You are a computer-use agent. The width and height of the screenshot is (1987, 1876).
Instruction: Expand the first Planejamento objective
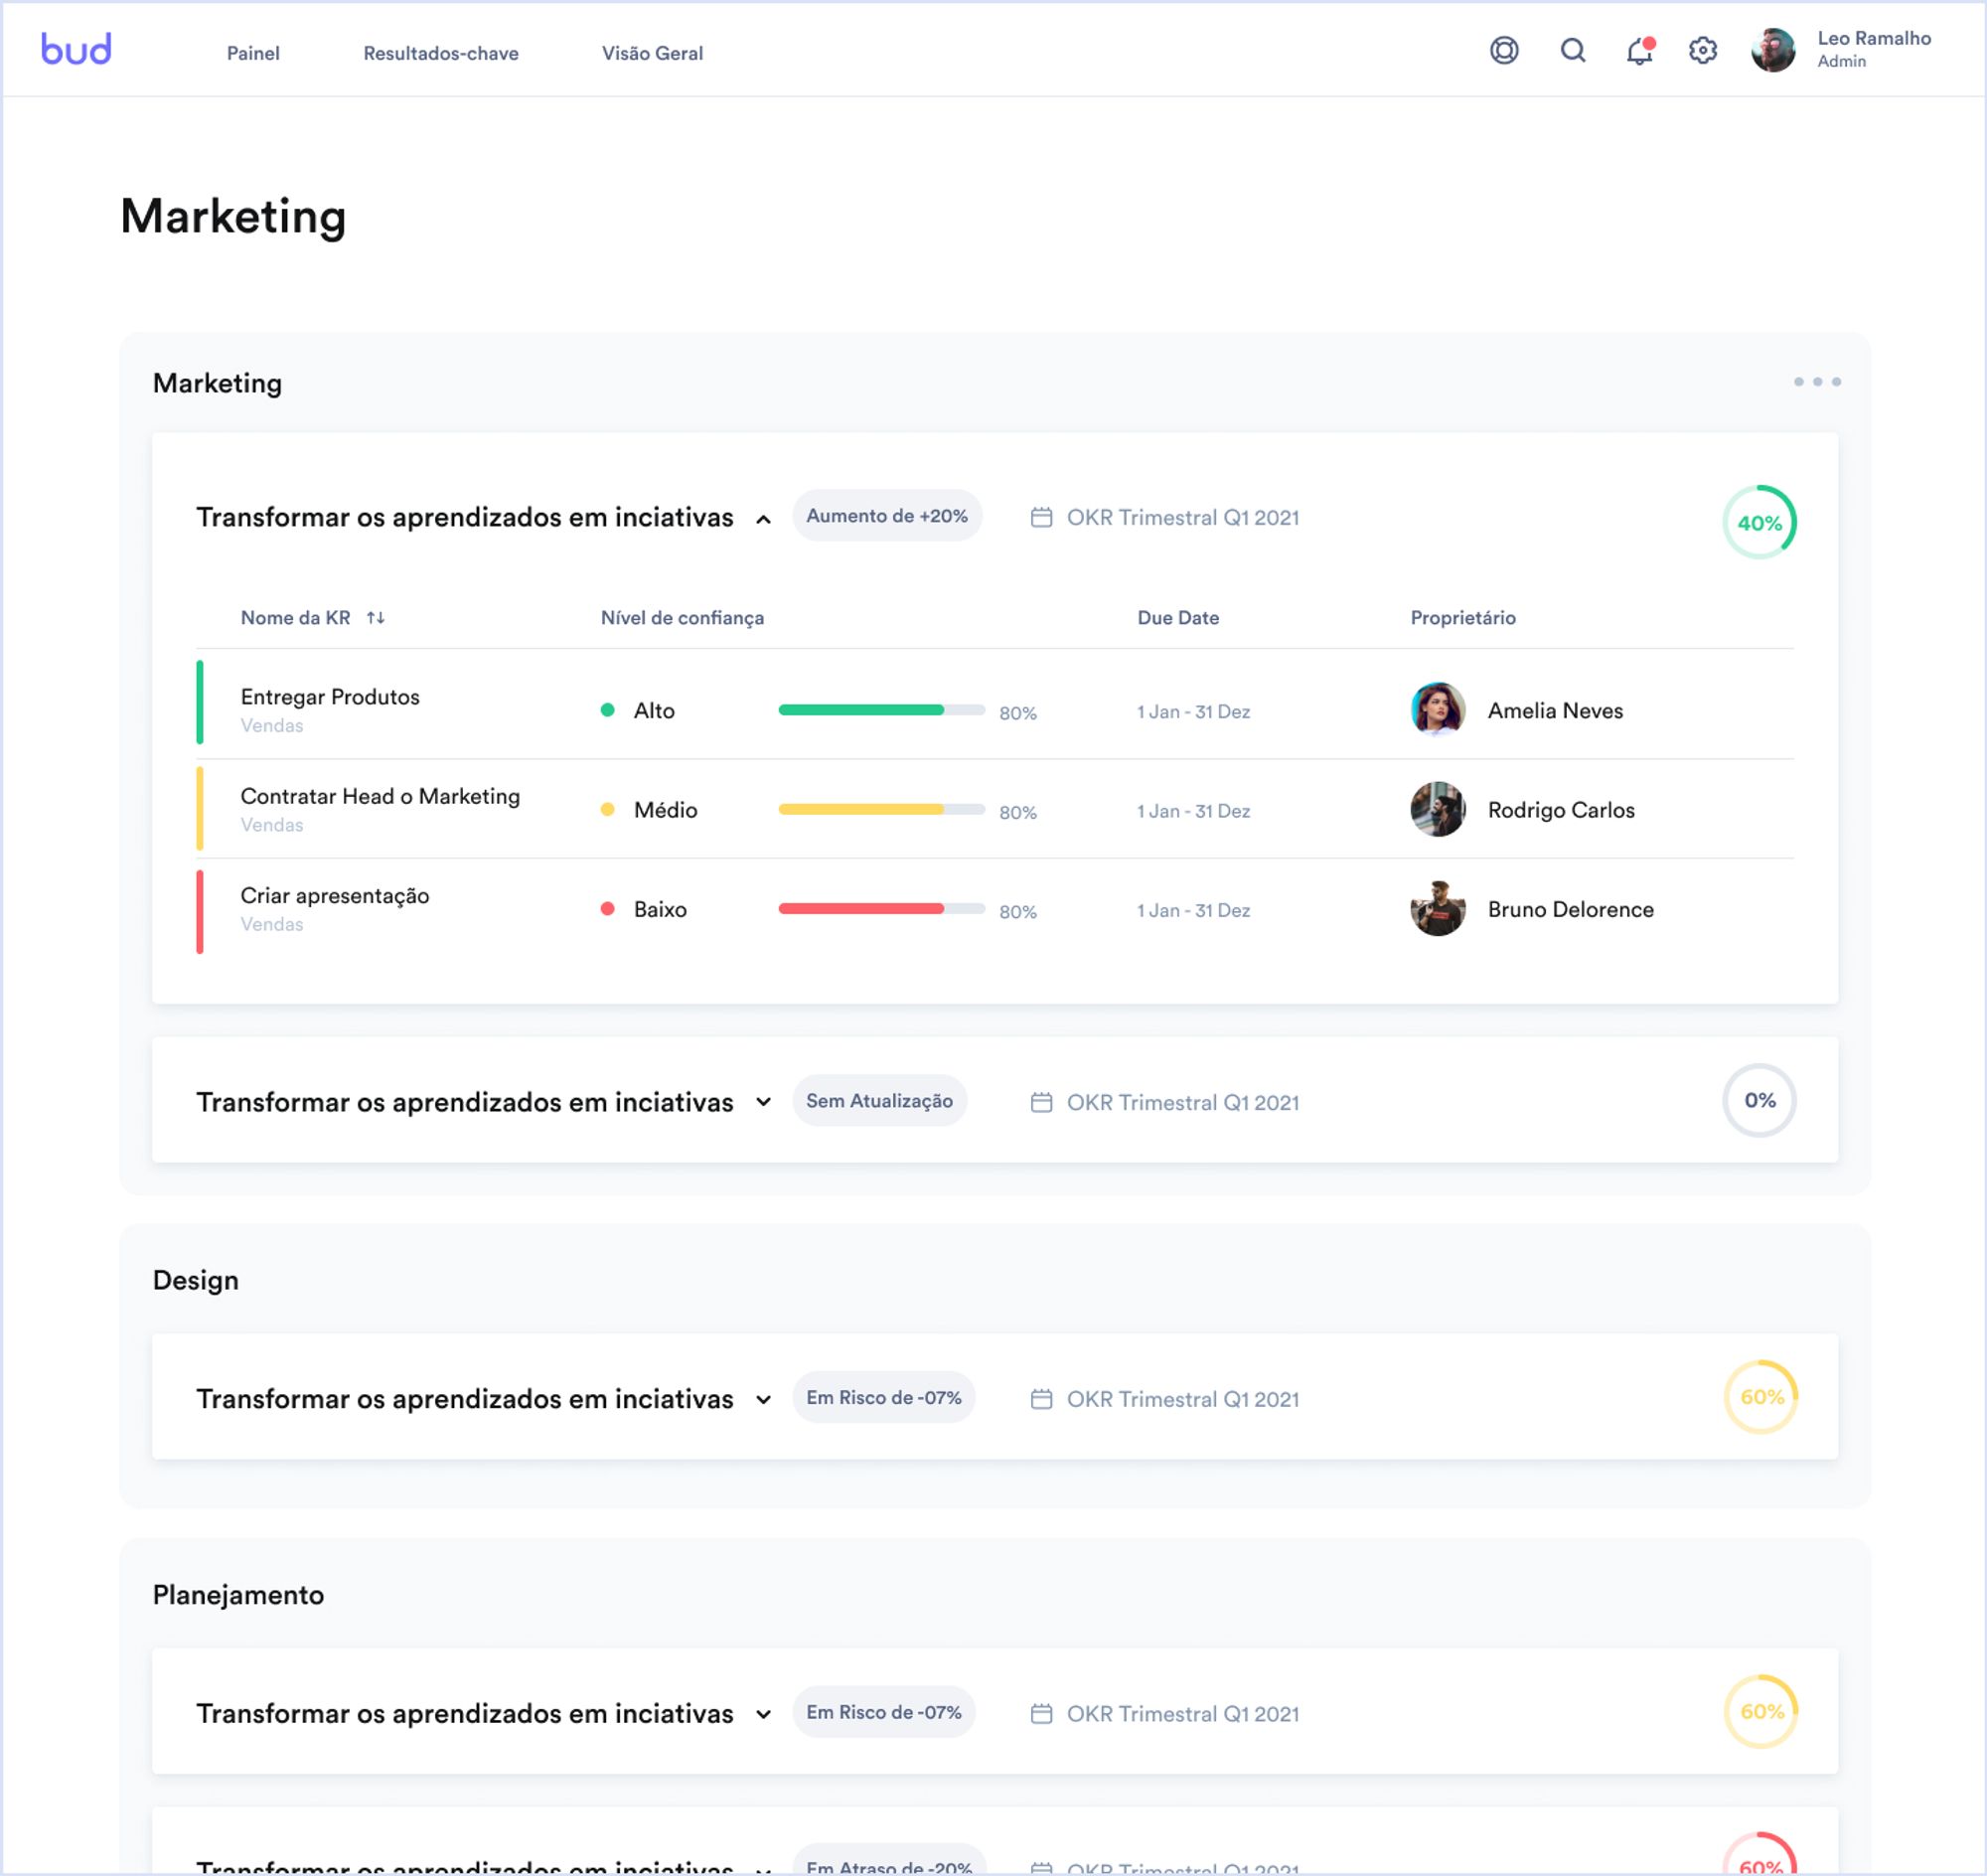tap(763, 1714)
